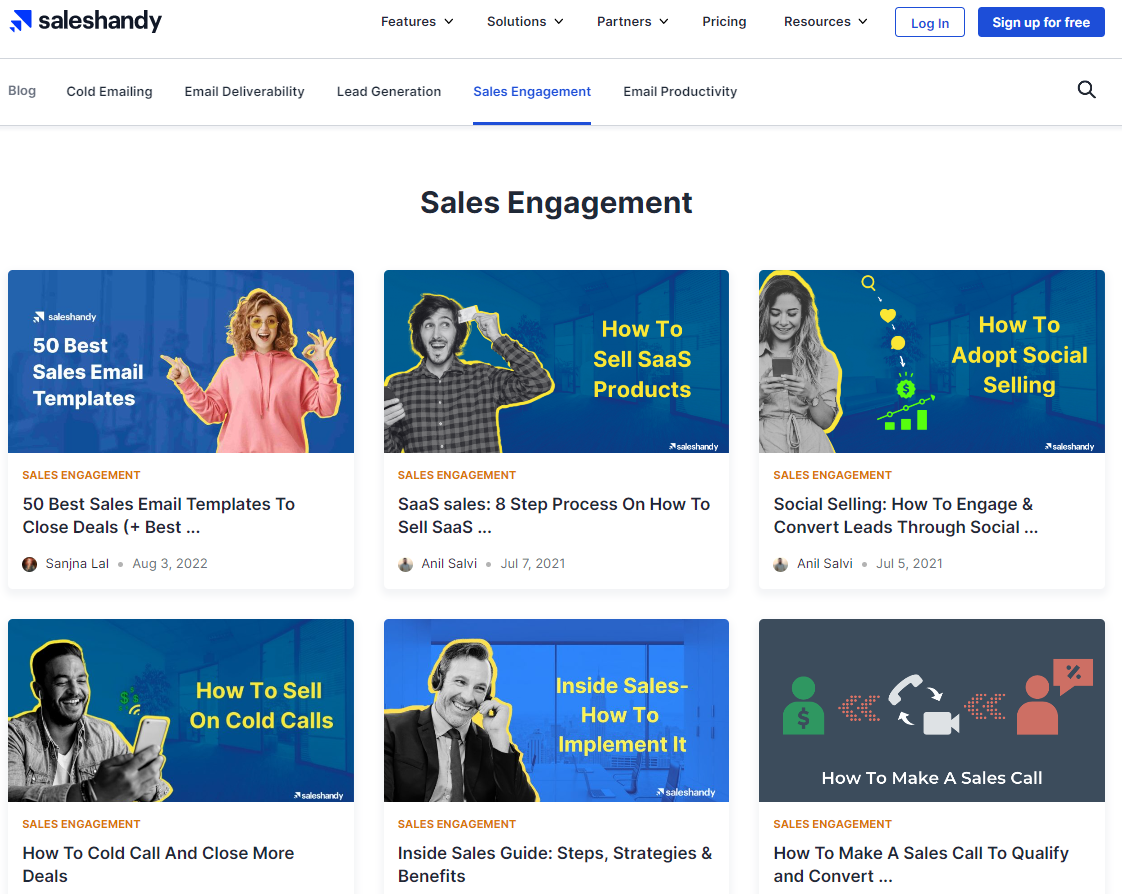
Task: Expand the Resources dropdown menu
Action: coord(826,21)
